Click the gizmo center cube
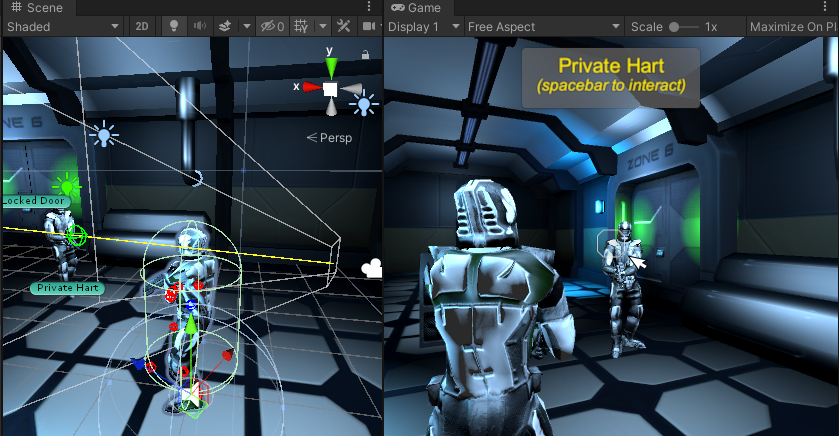 point(330,89)
